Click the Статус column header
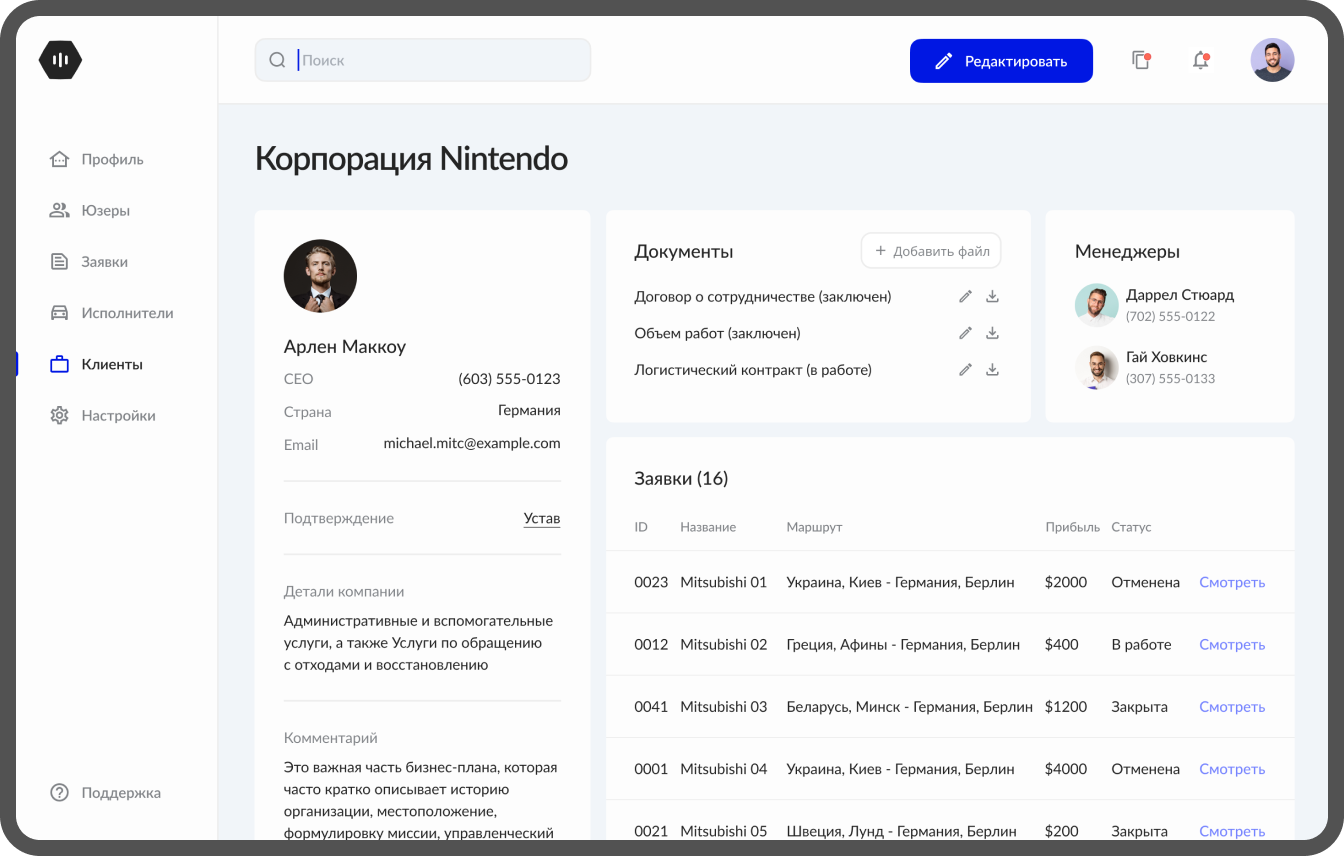1344x856 pixels. click(1132, 527)
